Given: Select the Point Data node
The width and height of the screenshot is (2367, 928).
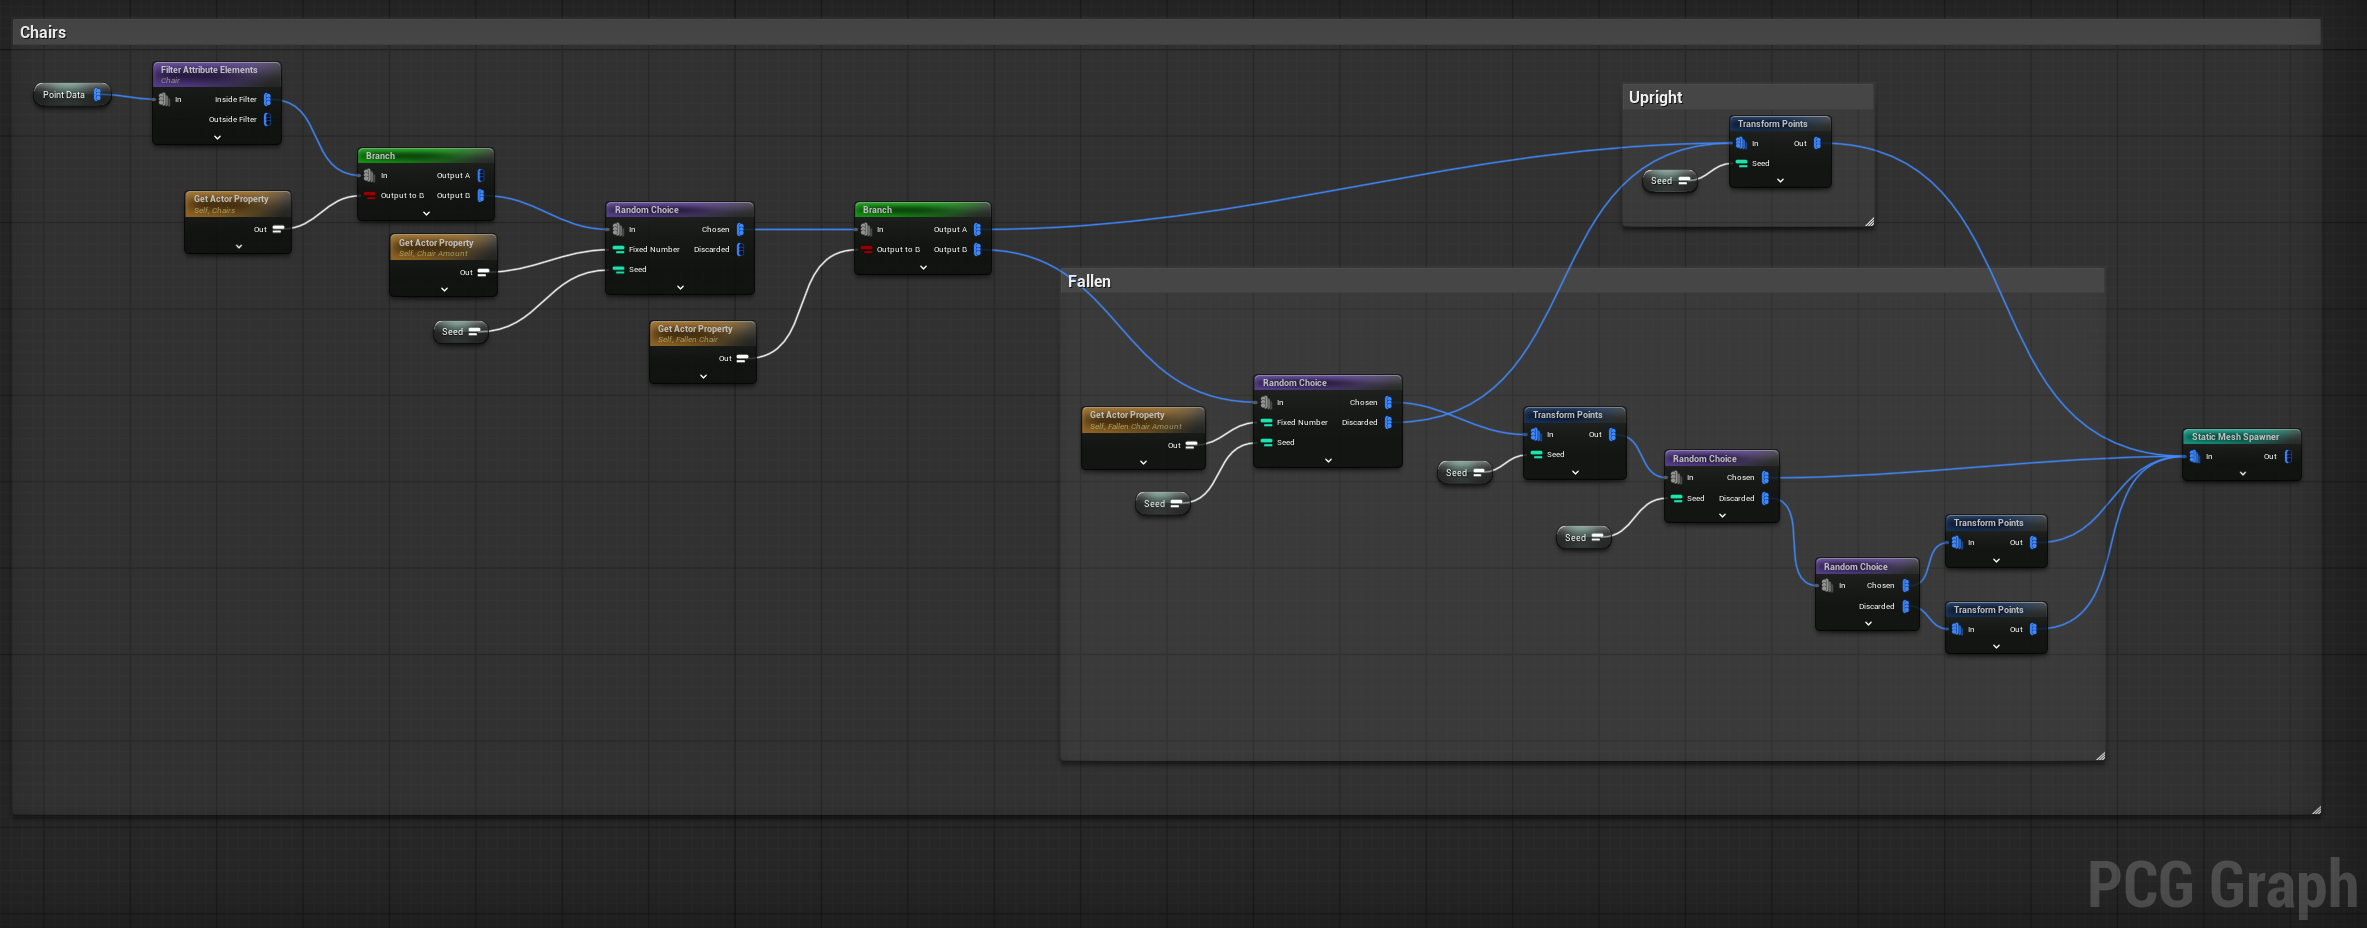Looking at the screenshot, I should tap(71, 95).
